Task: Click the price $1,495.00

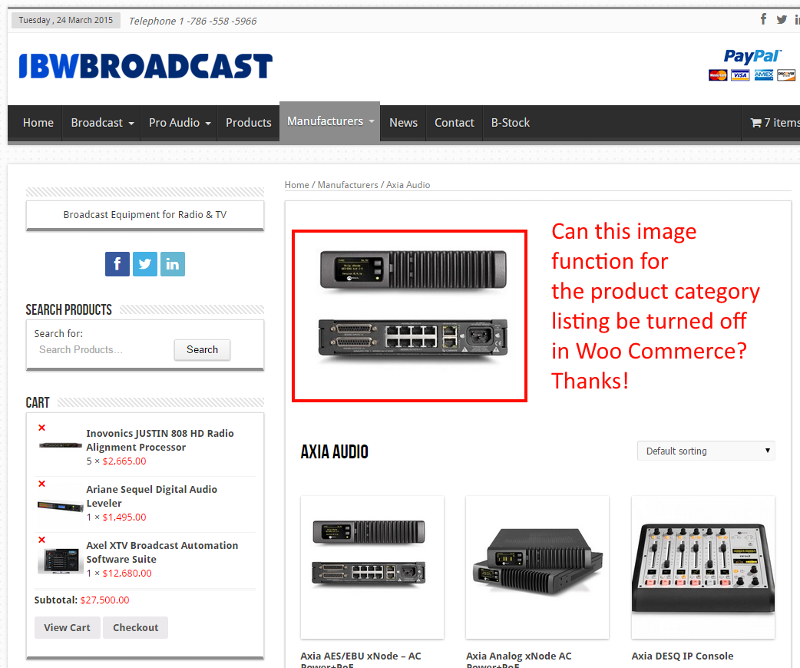Action: (124, 517)
